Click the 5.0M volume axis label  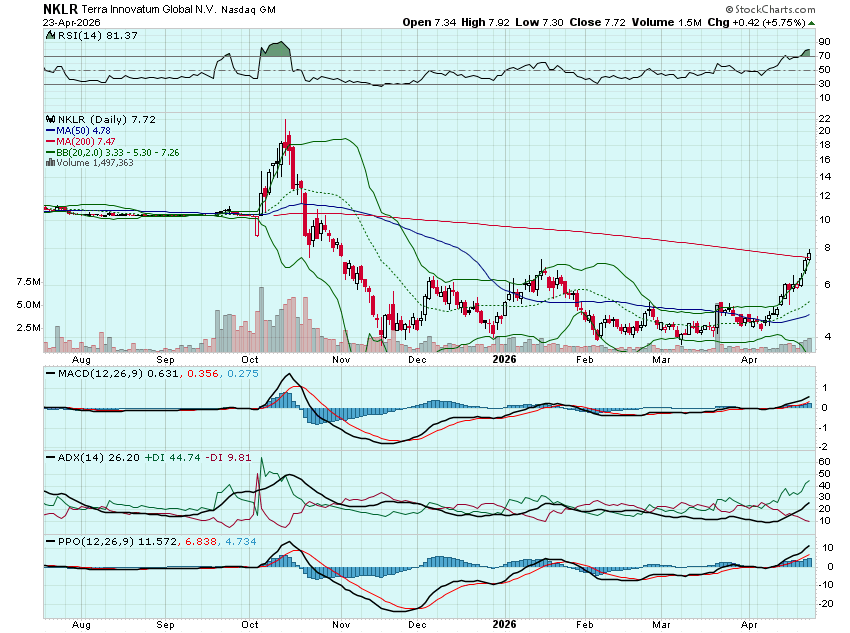click(29, 305)
